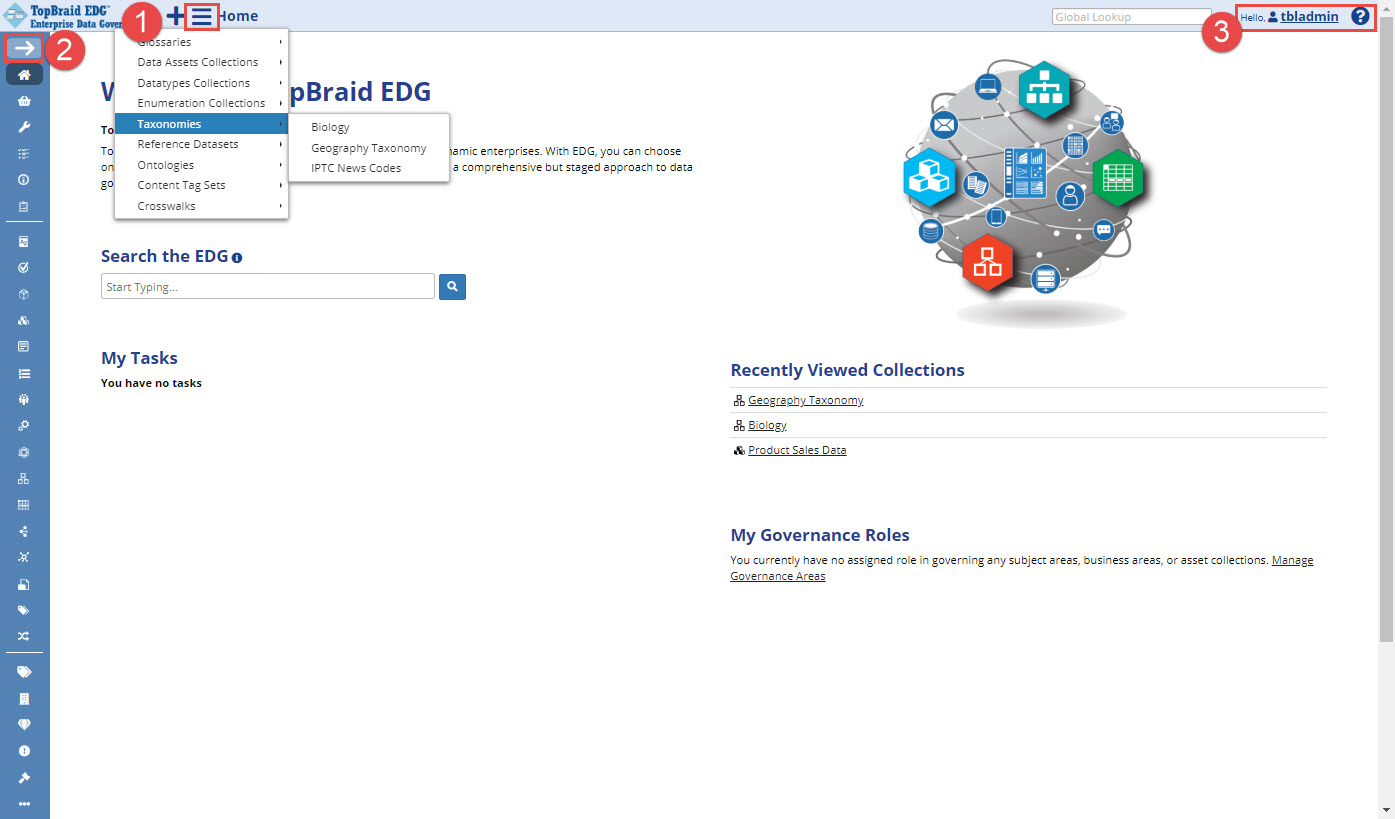Expand Datatypes Collections submenu
Viewport: 1395px width, 819px height.
[201, 83]
